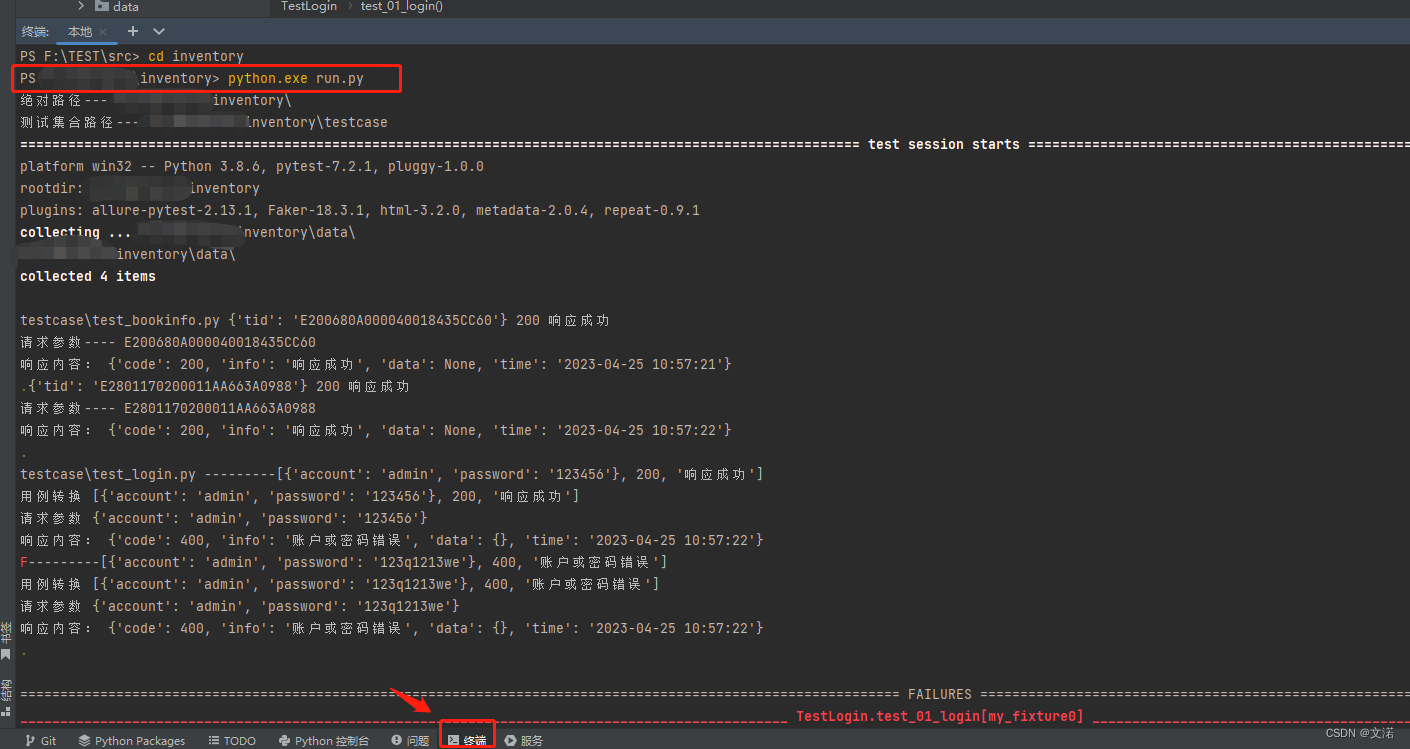Create a new terminal session with the plus icon
Viewport: 1410px width, 749px height.
pos(133,31)
